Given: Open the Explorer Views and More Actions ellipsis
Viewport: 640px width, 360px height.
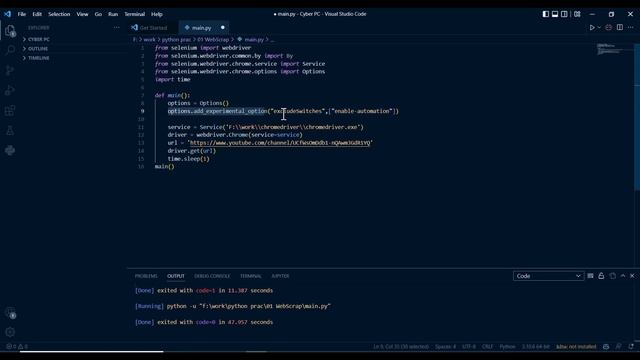Looking at the screenshot, I should pyautogui.click(x=117, y=27).
